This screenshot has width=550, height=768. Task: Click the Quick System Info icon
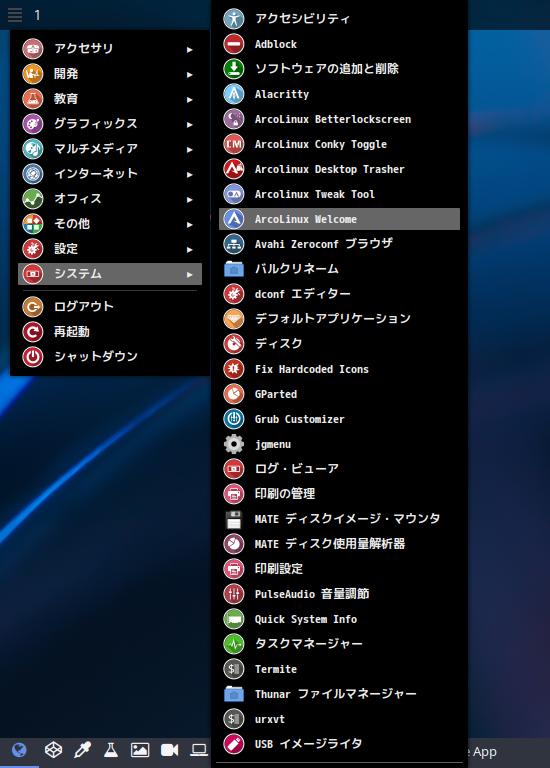click(234, 619)
